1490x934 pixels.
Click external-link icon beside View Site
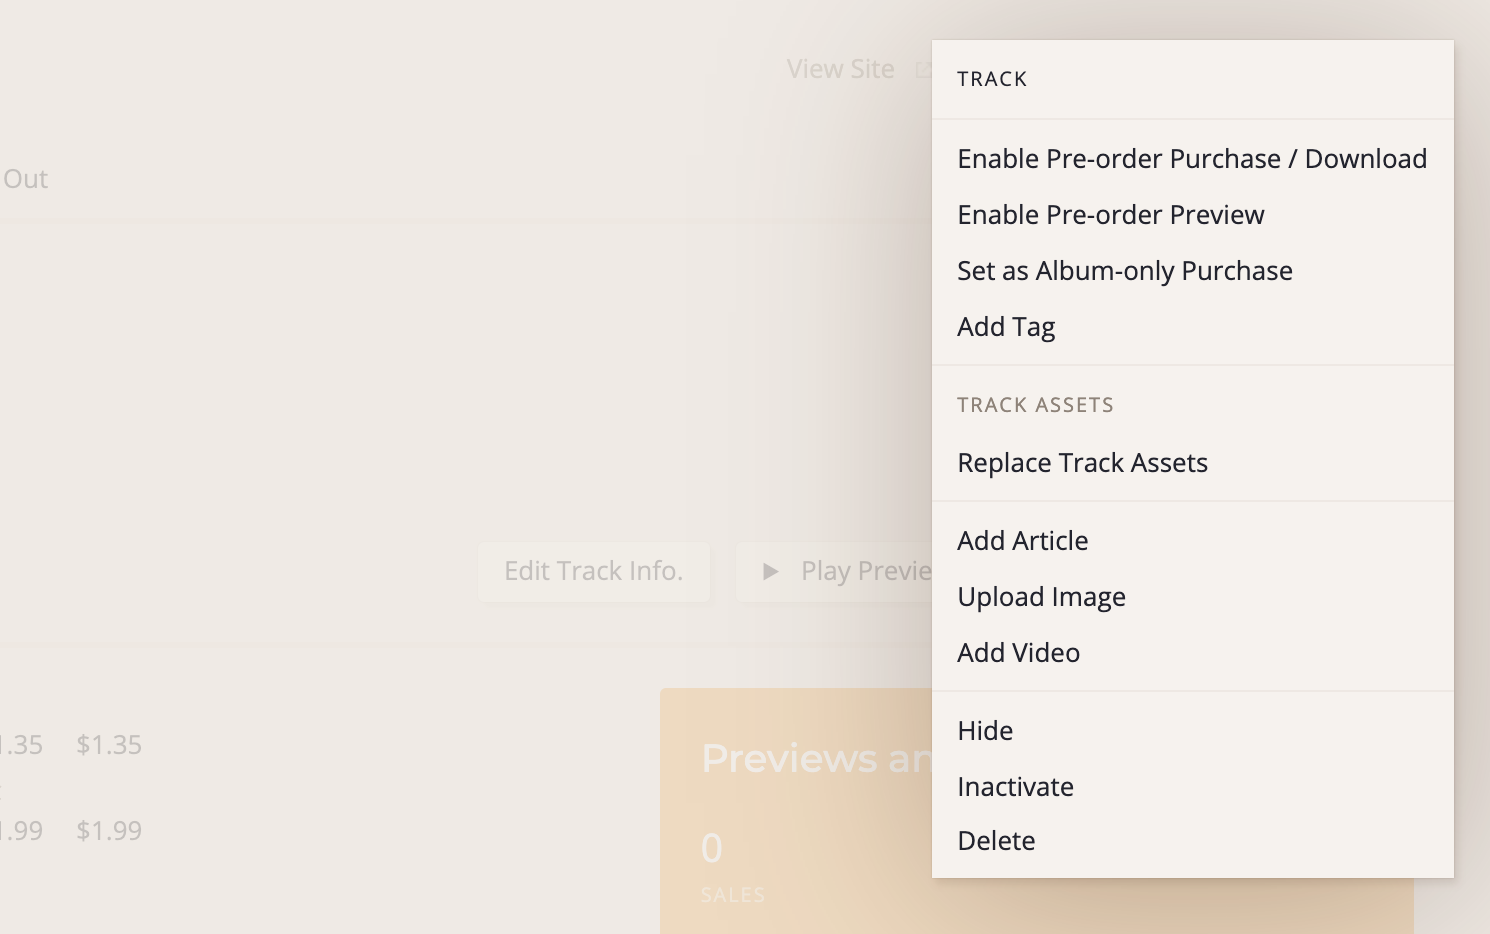[923, 70]
